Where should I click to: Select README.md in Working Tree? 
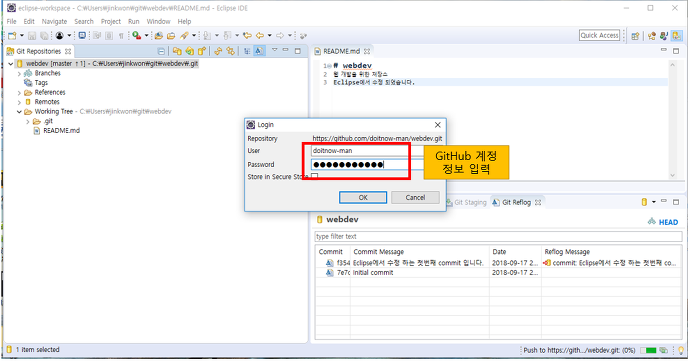pyautogui.click(x=61, y=131)
